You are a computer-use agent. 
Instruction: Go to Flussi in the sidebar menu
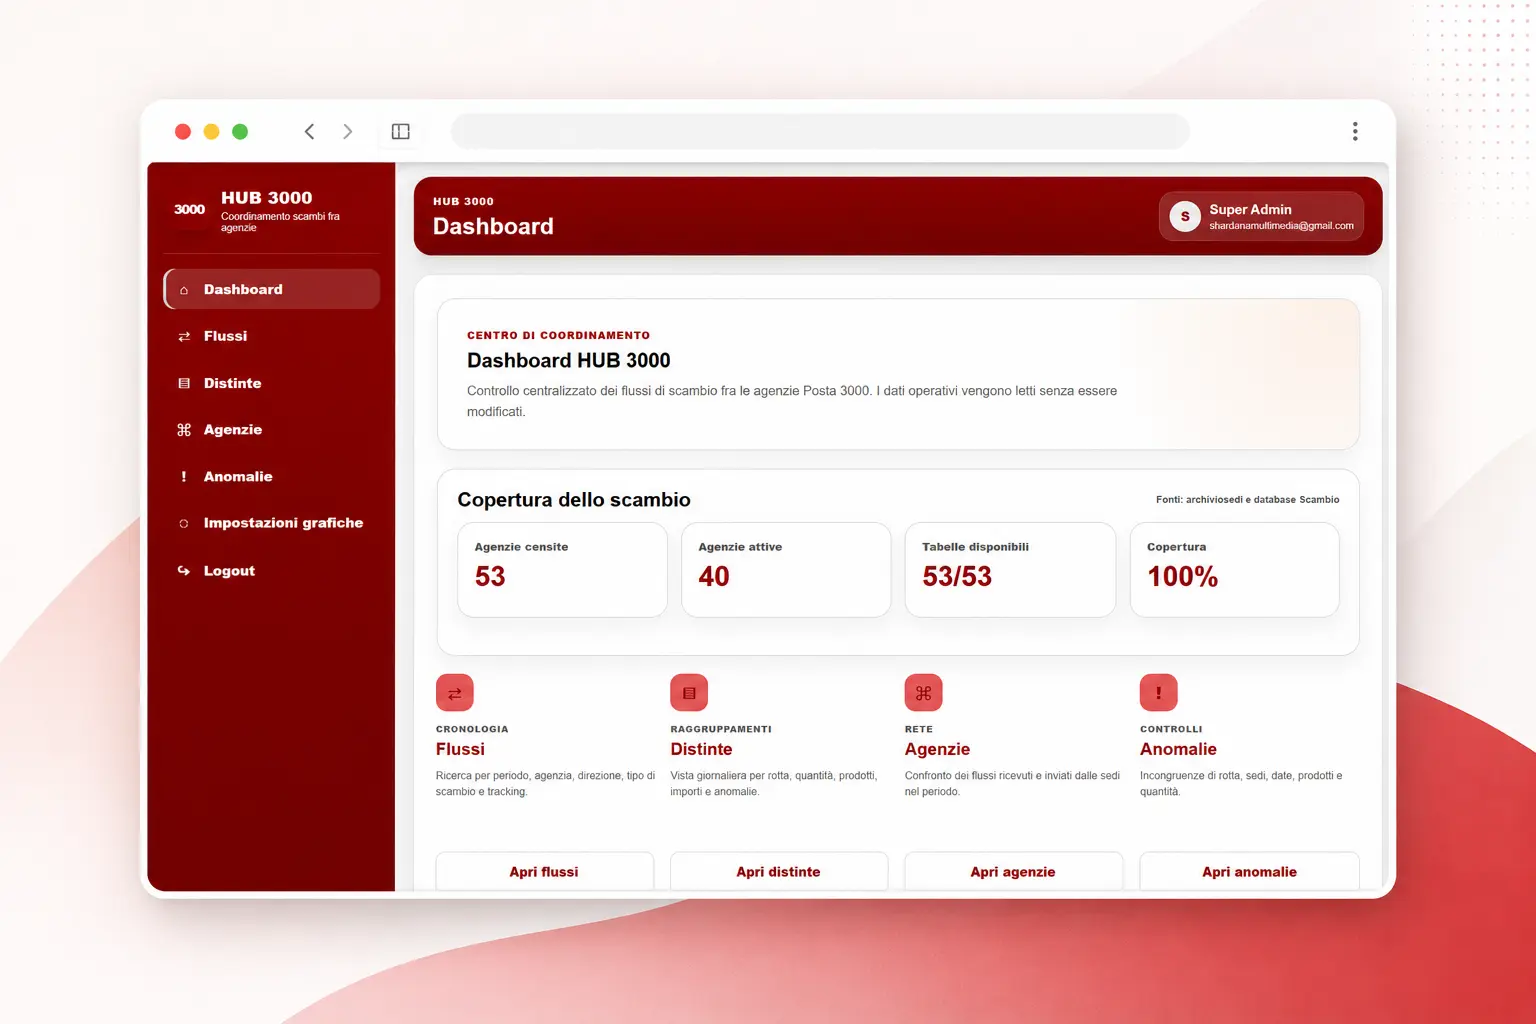point(272,336)
